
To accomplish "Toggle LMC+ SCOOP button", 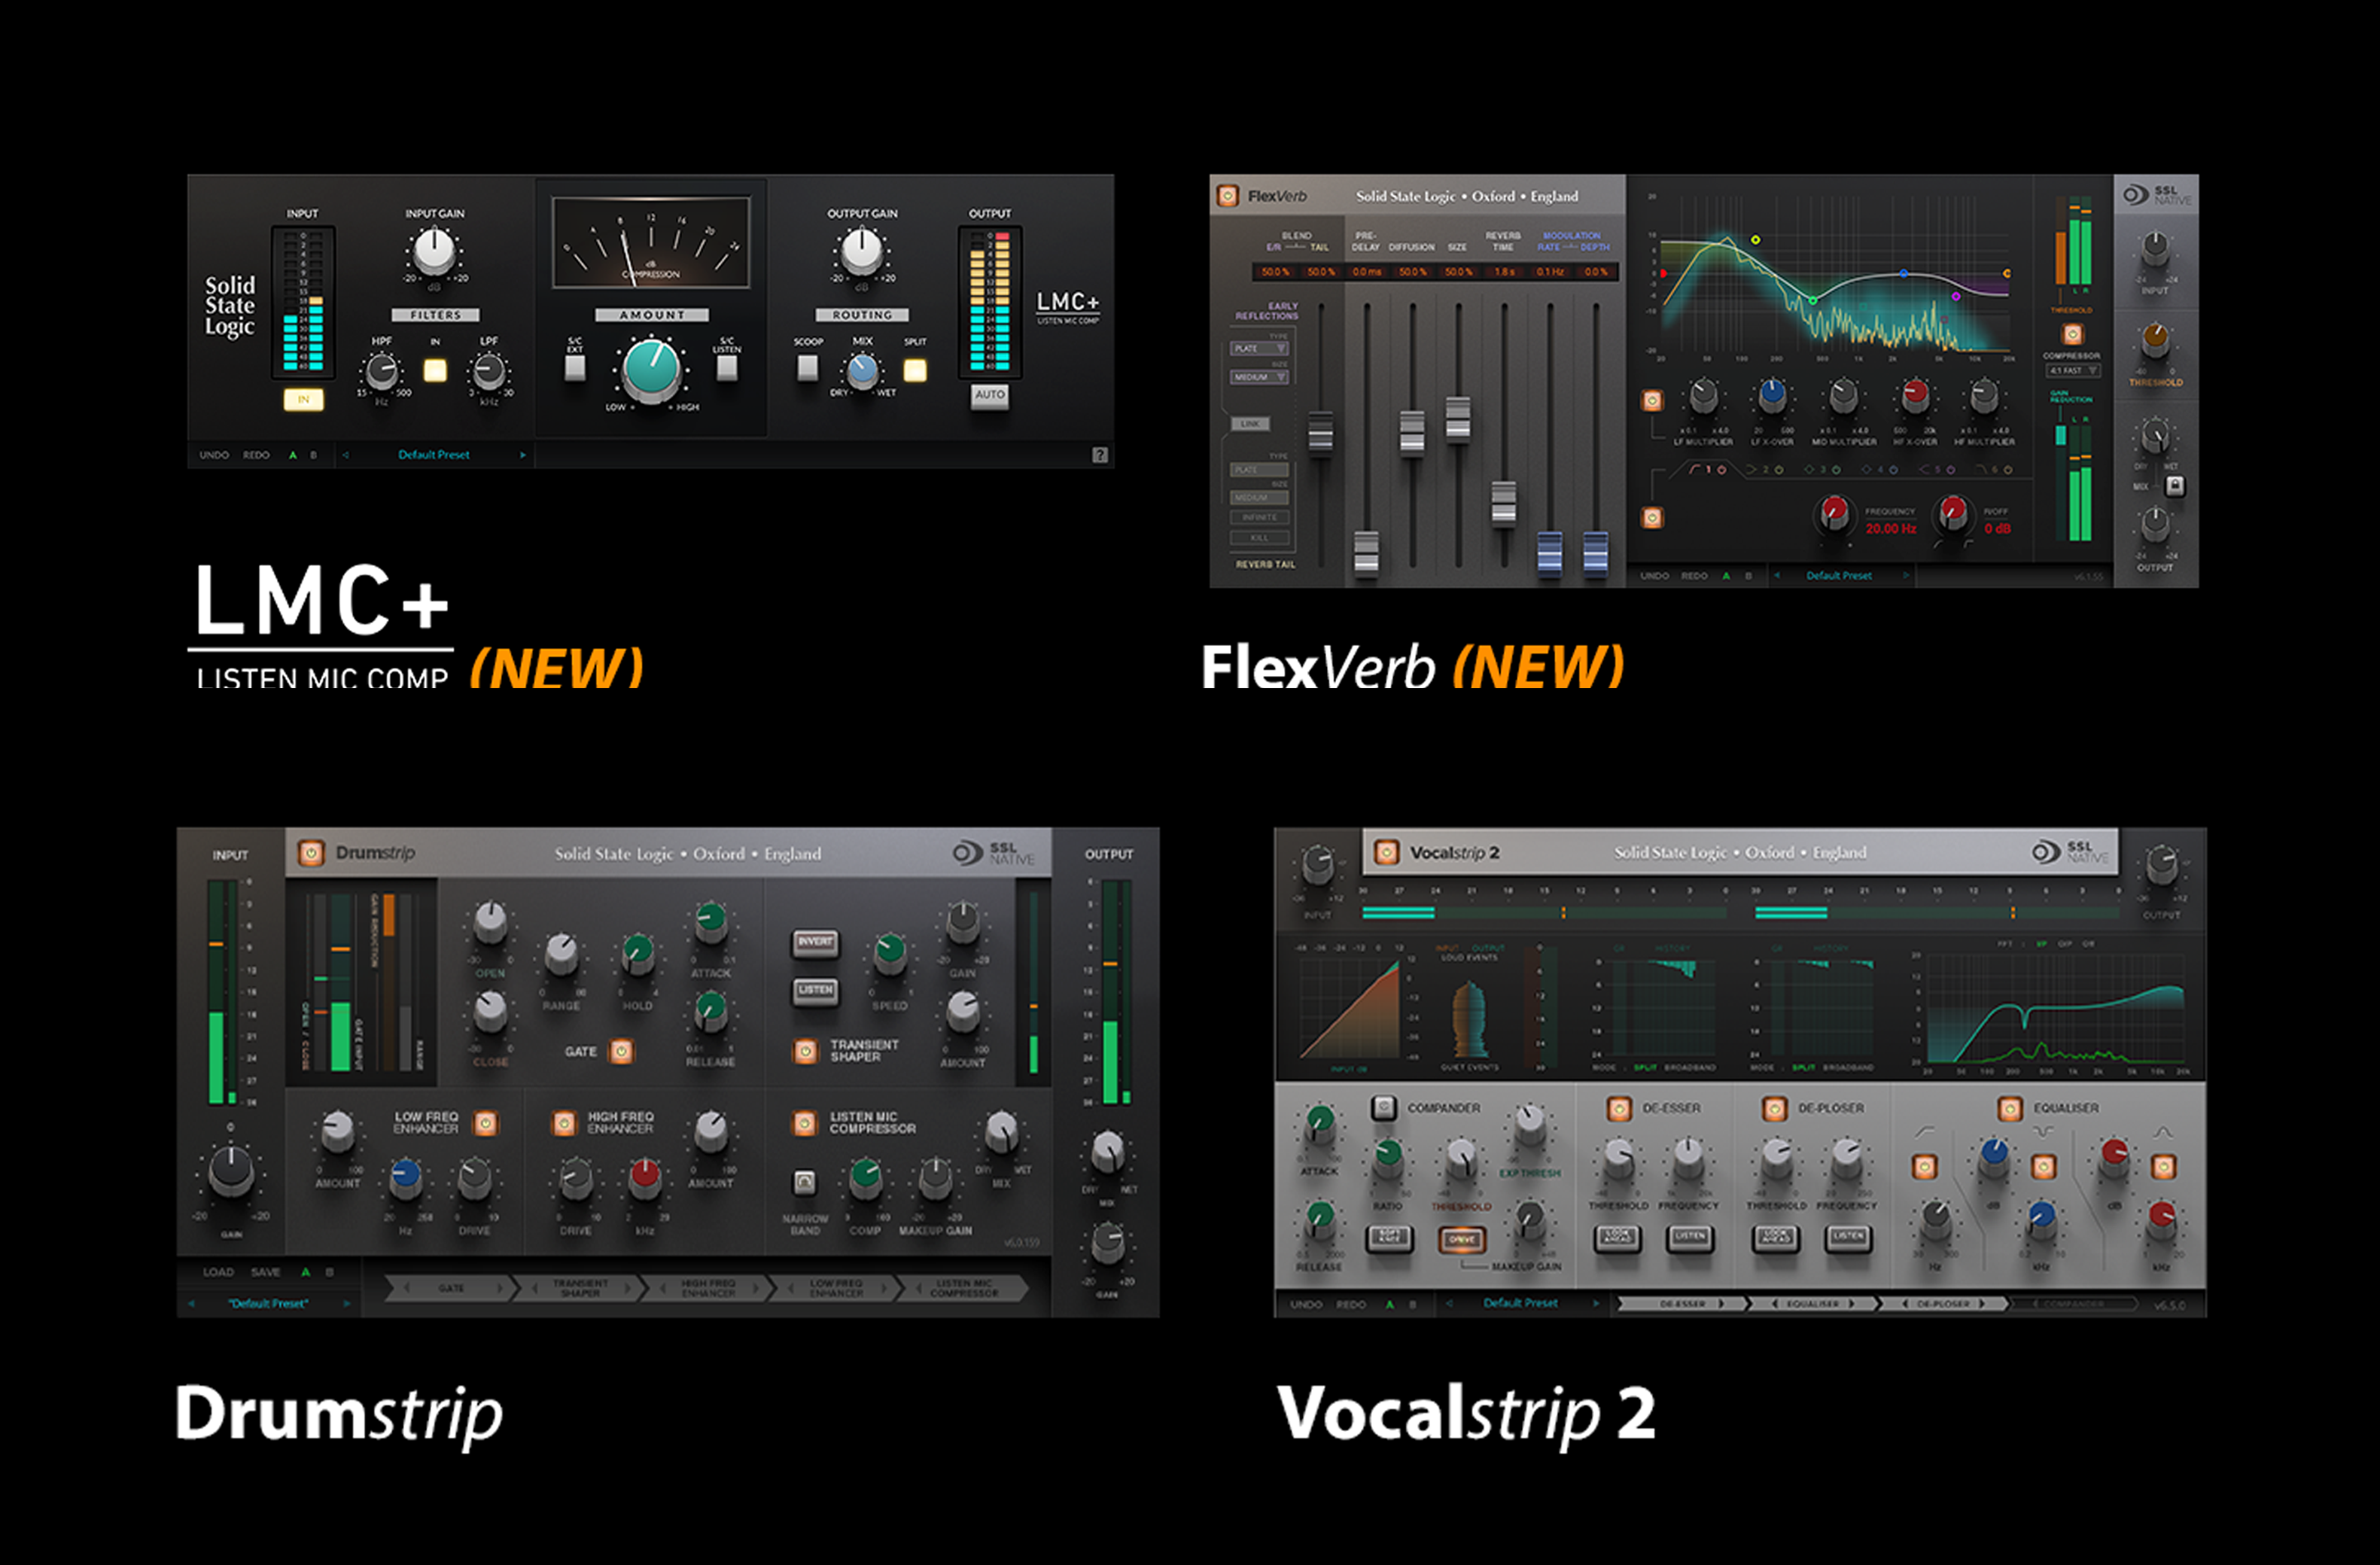I will coord(807,368).
